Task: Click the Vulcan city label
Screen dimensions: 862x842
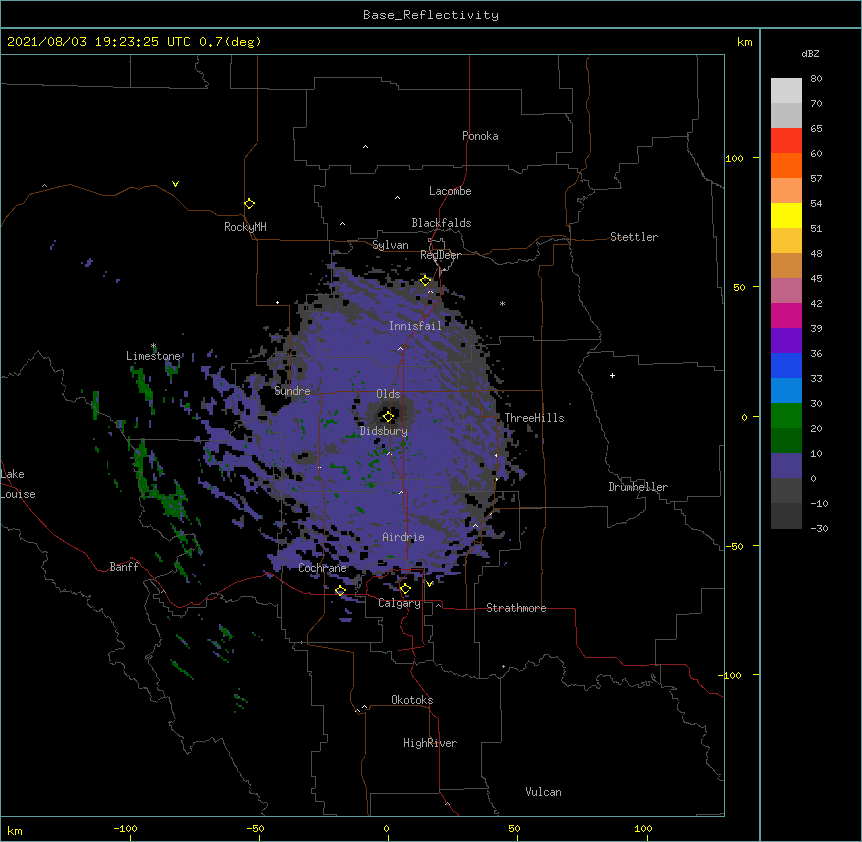Action: (x=543, y=792)
